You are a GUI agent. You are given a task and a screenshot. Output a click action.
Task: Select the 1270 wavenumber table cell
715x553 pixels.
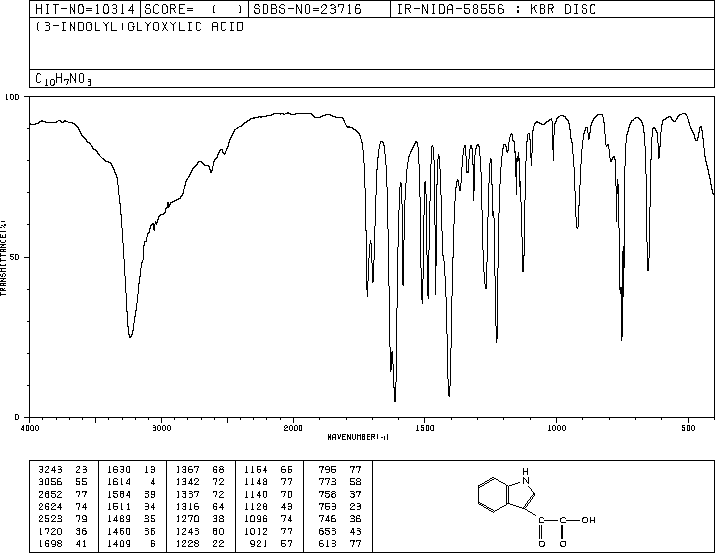coord(187,519)
